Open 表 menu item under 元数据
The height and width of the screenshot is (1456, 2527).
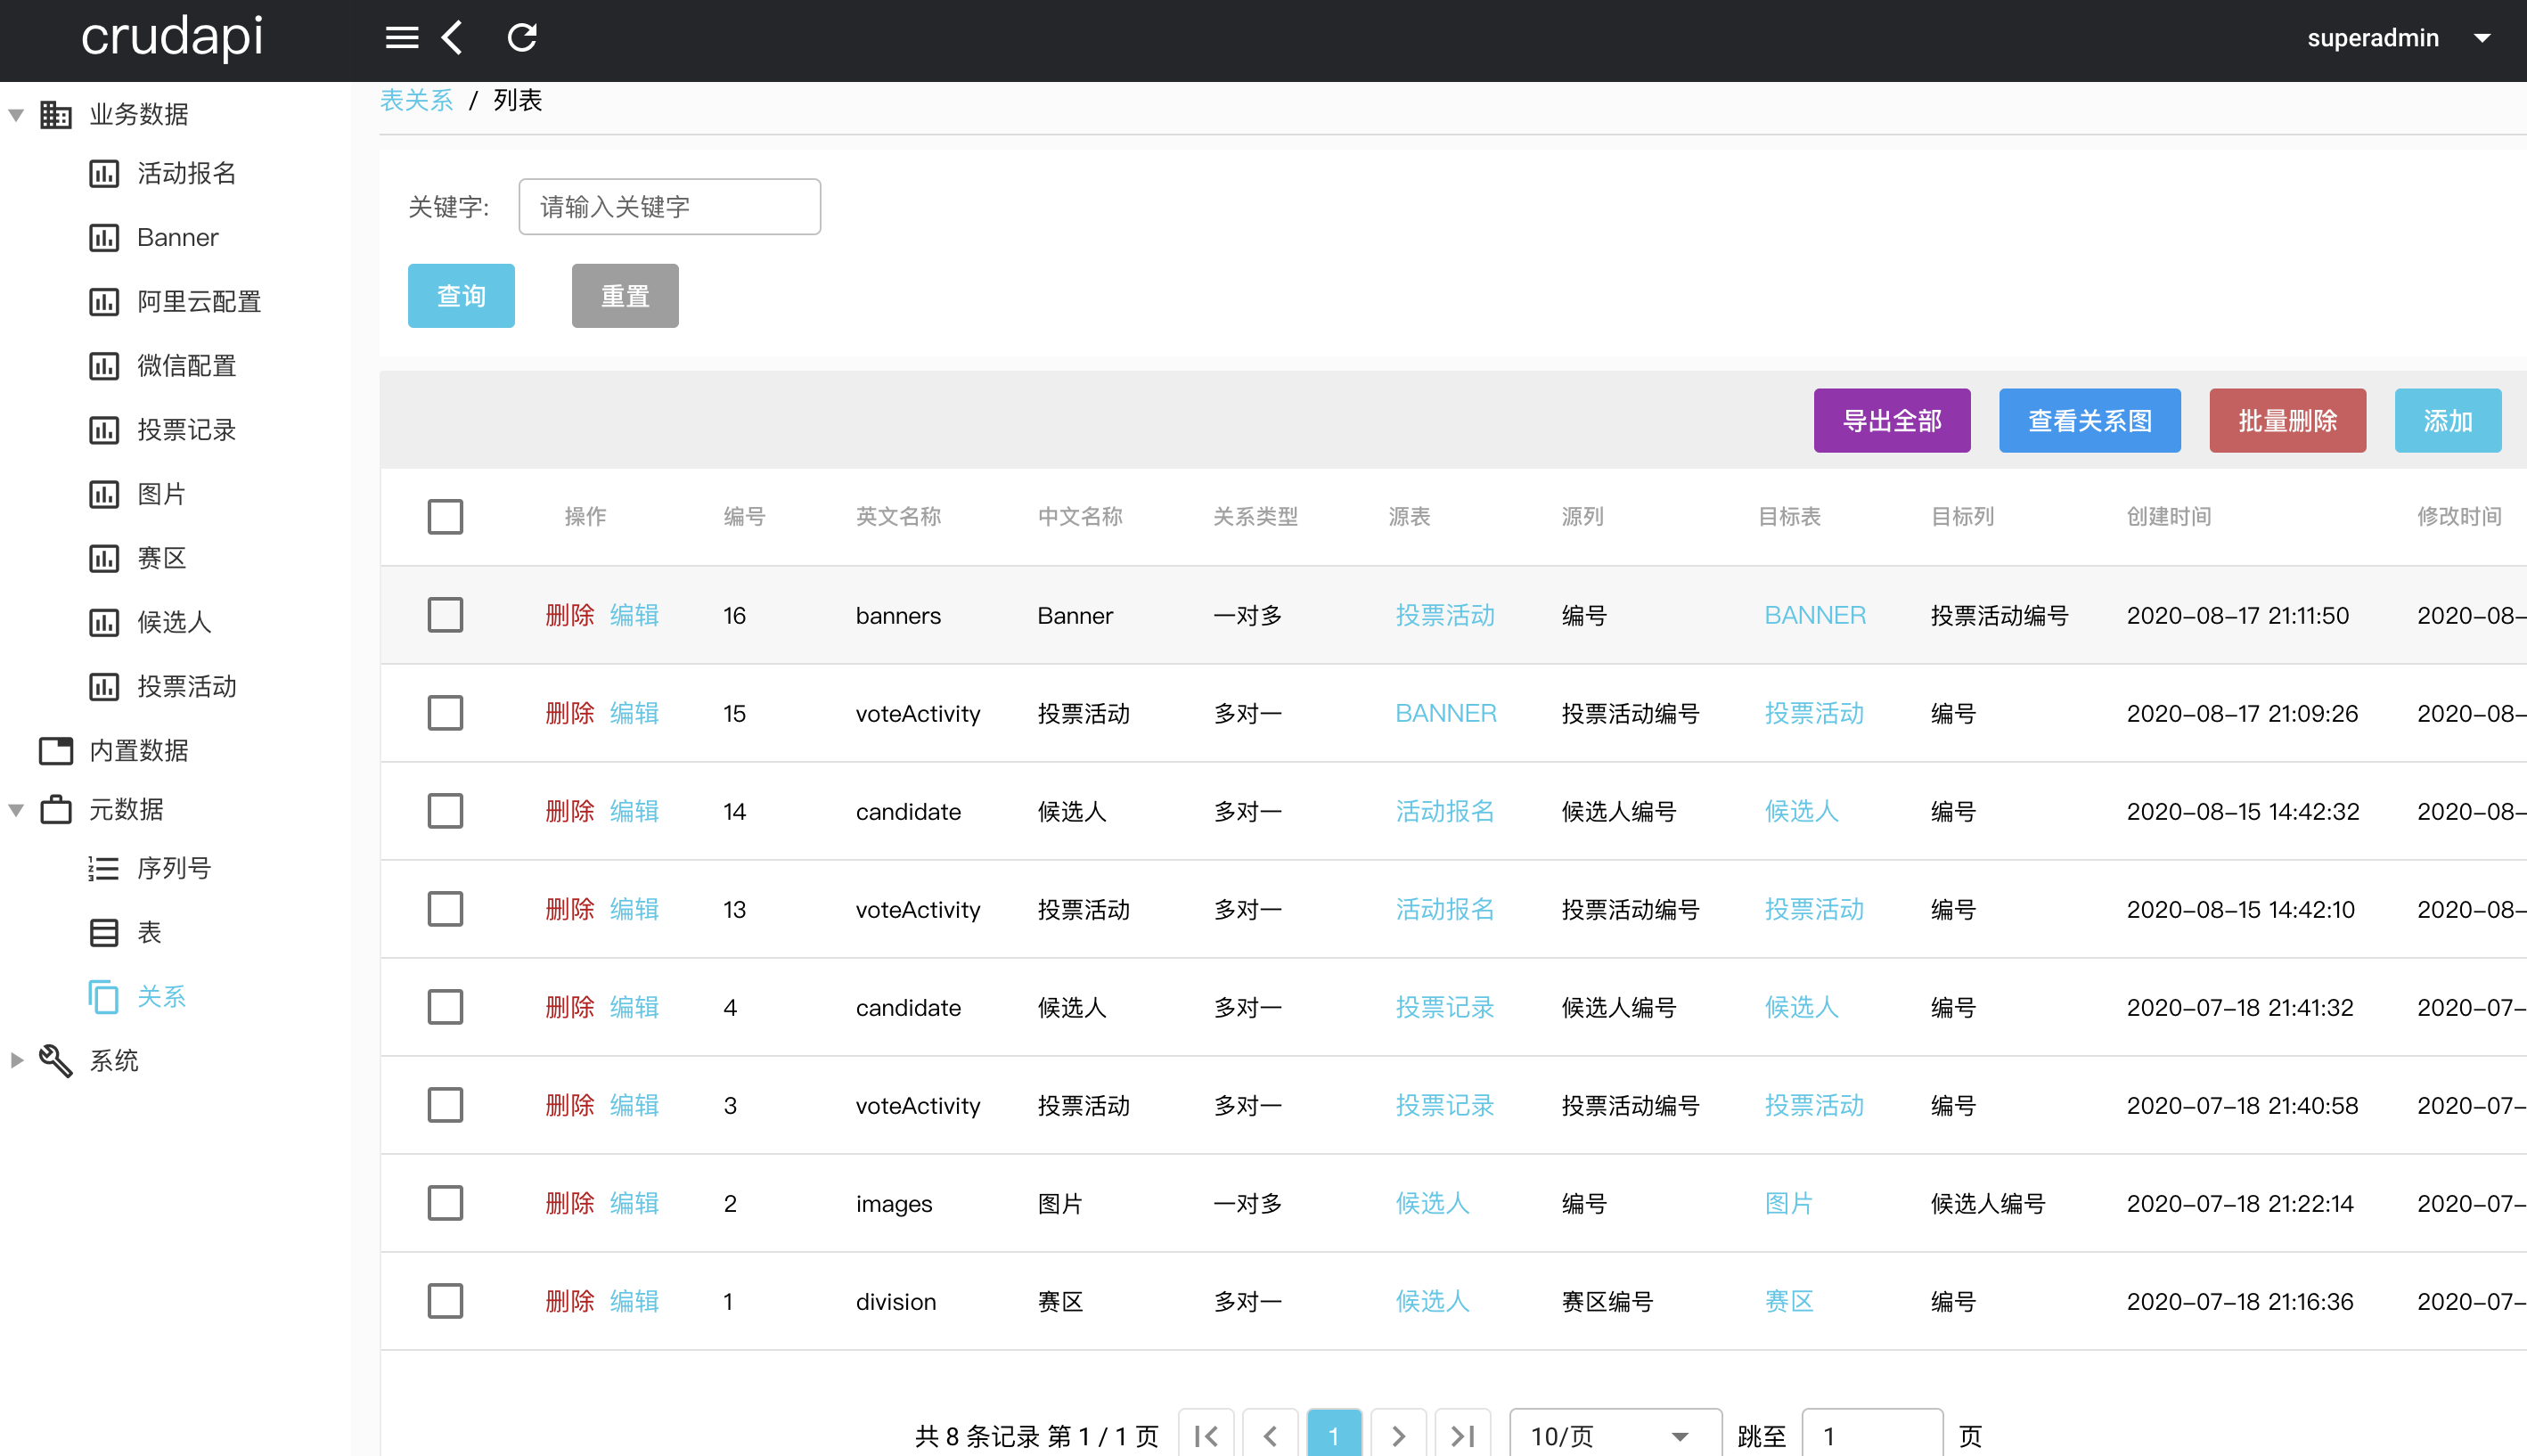coord(149,932)
